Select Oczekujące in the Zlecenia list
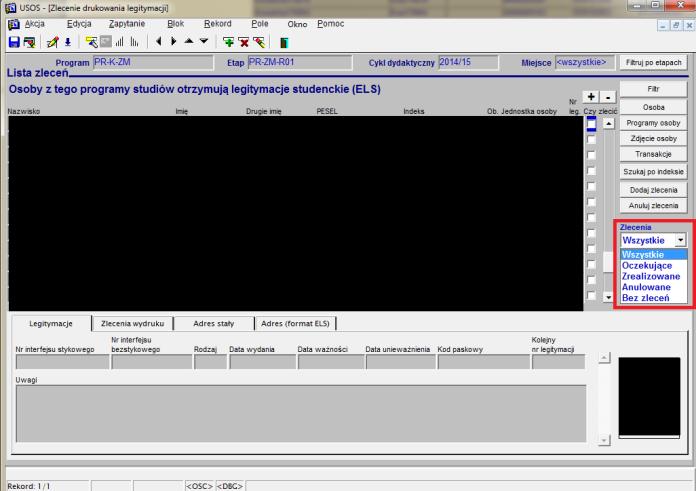This screenshot has height=491, width=696. coord(653,265)
